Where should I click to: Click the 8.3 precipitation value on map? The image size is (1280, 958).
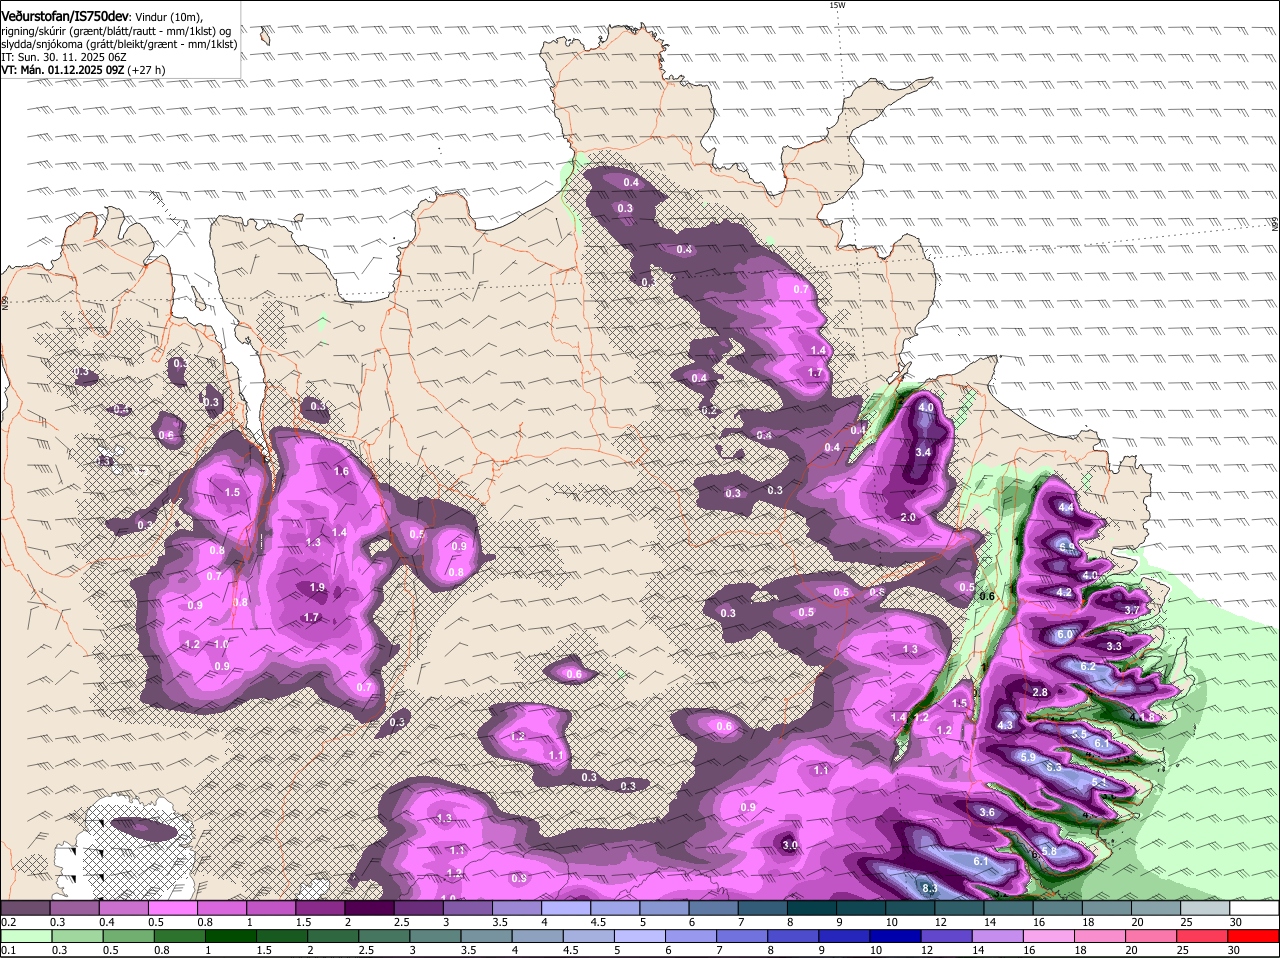coord(929,888)
